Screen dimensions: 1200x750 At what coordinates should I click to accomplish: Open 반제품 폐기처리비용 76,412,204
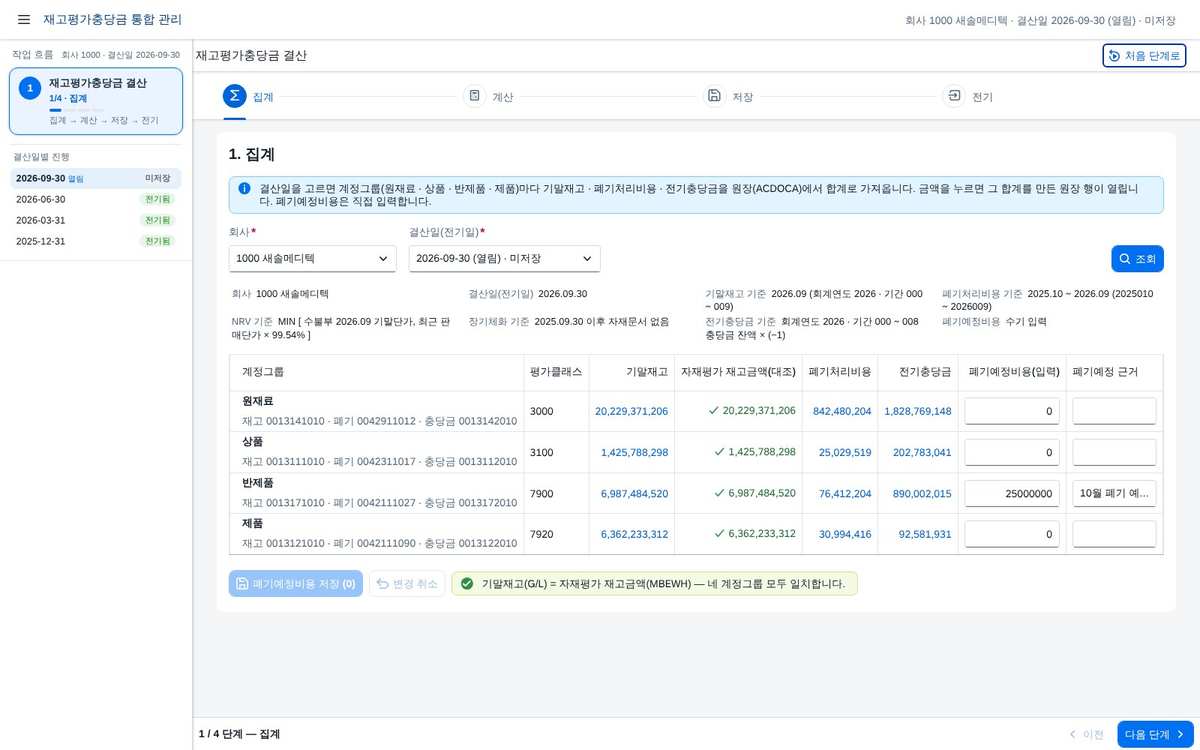(845, 493)
